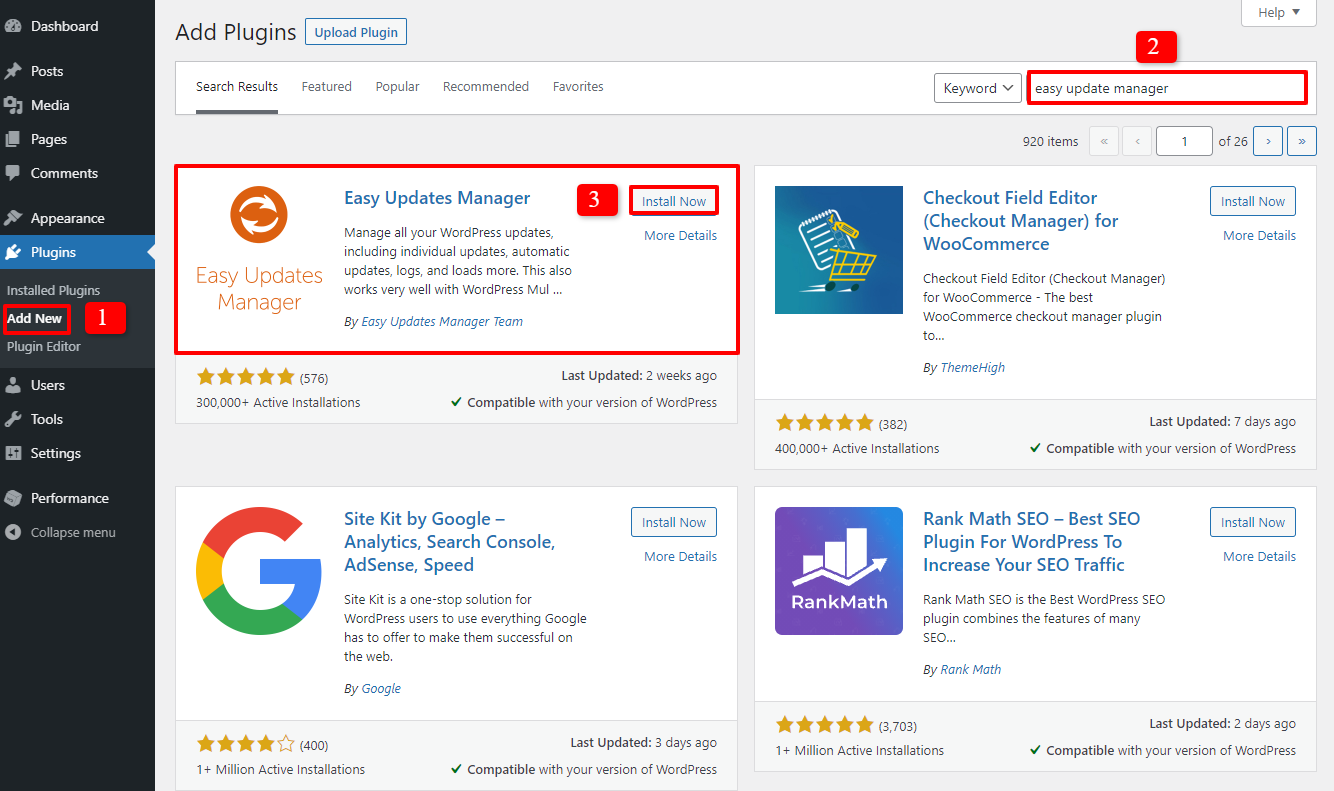1334x791 pixels.
Task: Install Site Kit by Google plugin
Action: [674, 522]
